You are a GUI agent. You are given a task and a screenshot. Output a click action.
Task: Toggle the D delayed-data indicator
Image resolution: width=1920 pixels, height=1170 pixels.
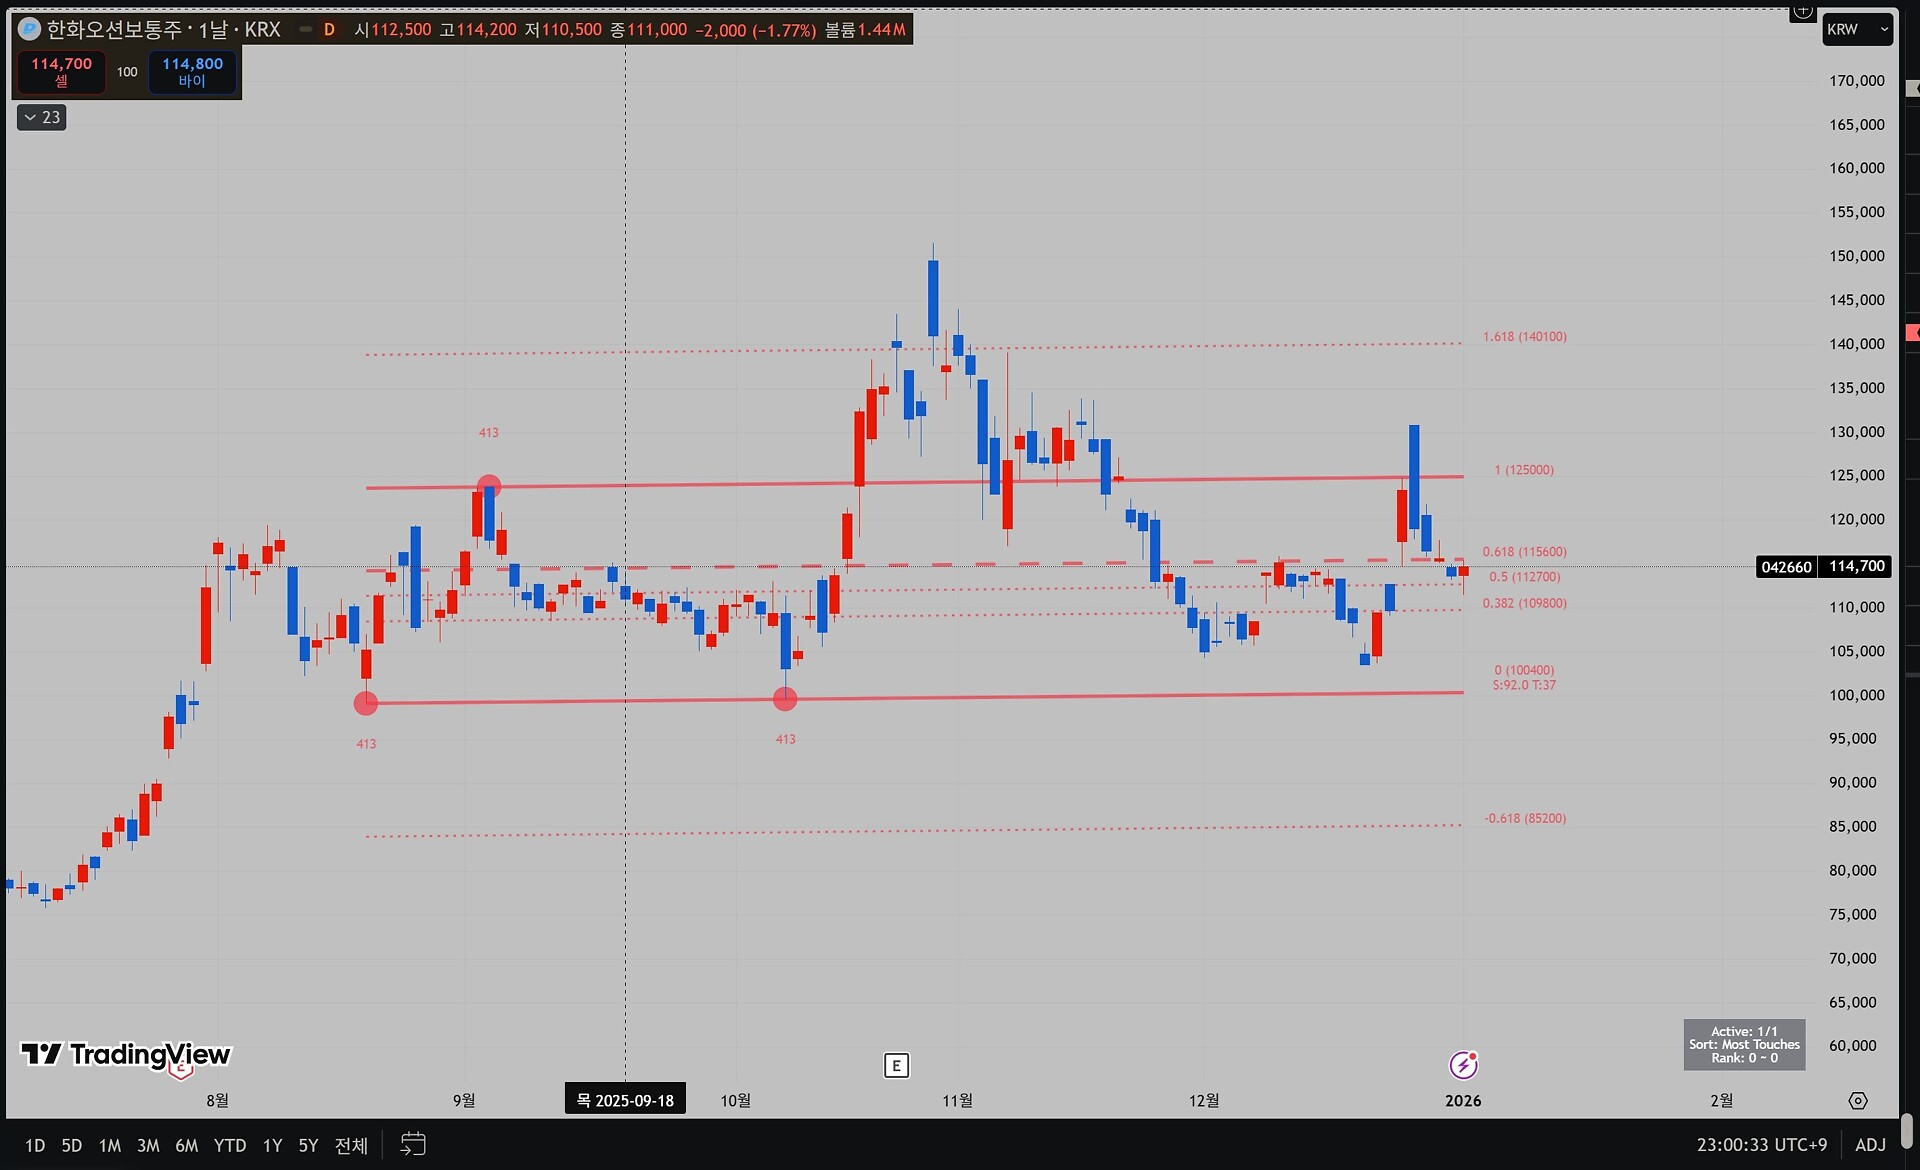click(329, 29)
